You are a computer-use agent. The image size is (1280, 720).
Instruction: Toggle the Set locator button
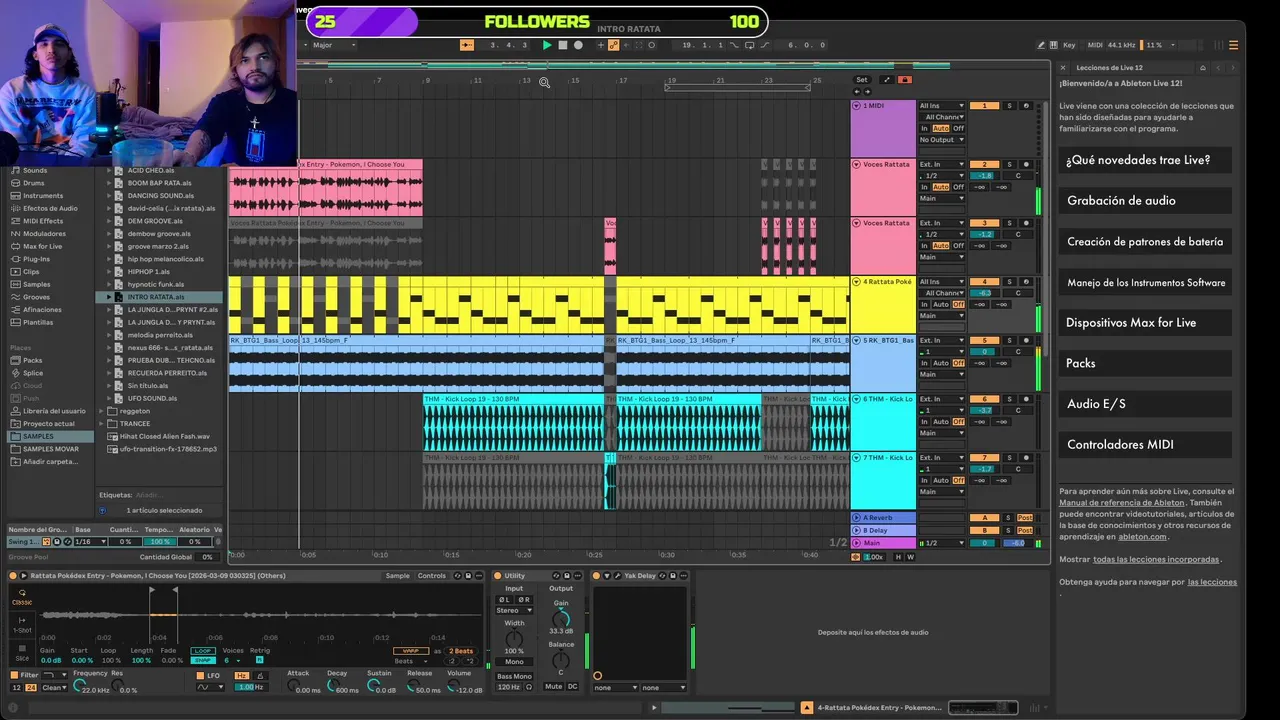pyautogui.click(x=861, y=79)
